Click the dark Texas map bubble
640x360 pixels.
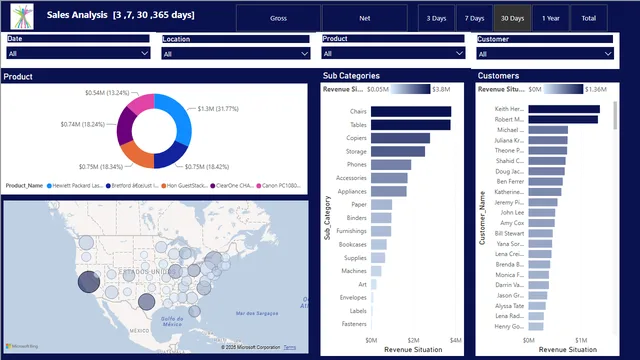147,302
